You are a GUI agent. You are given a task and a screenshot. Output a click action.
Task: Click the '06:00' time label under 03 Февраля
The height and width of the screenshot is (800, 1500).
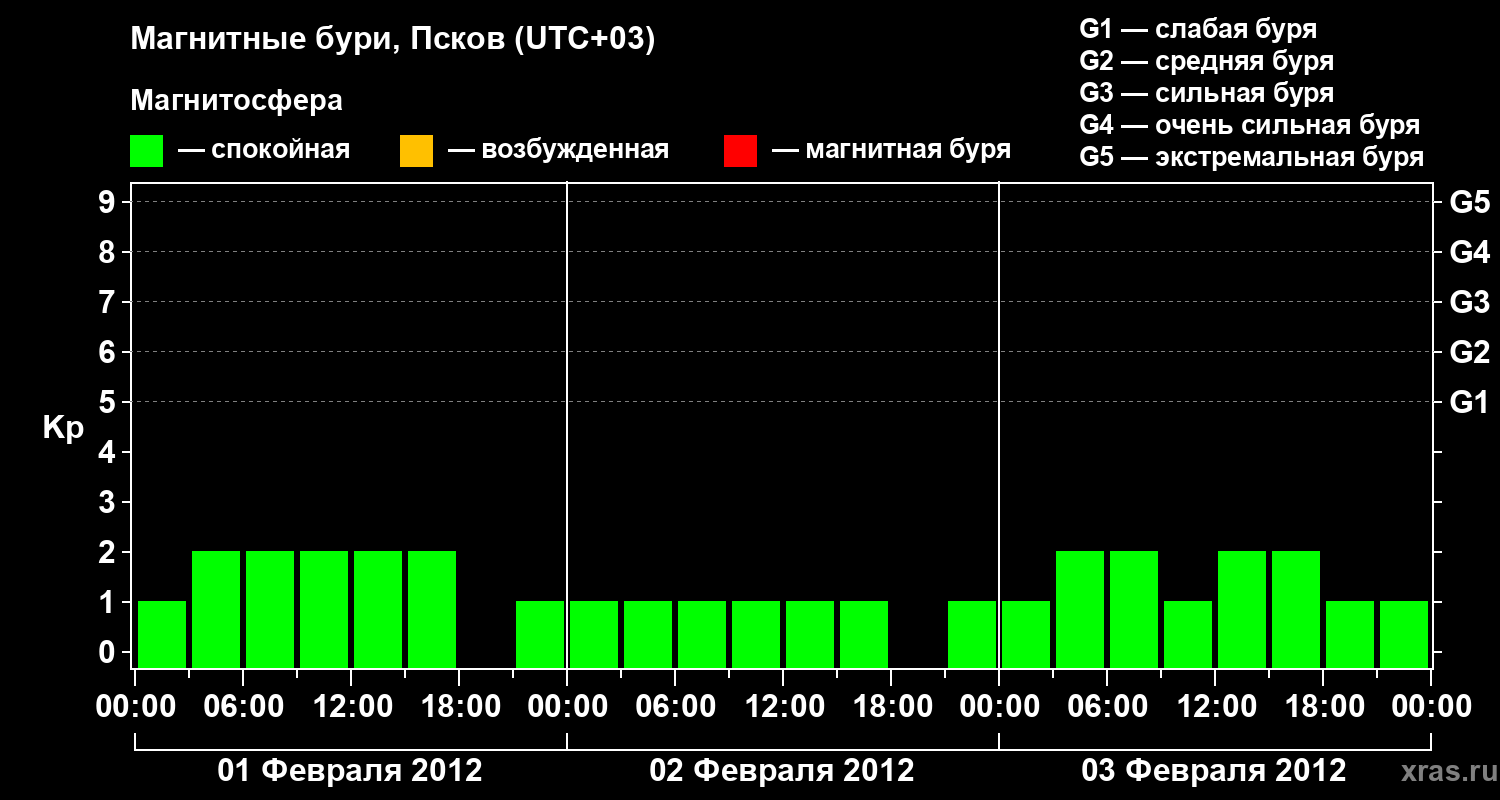pos(1107,707)
